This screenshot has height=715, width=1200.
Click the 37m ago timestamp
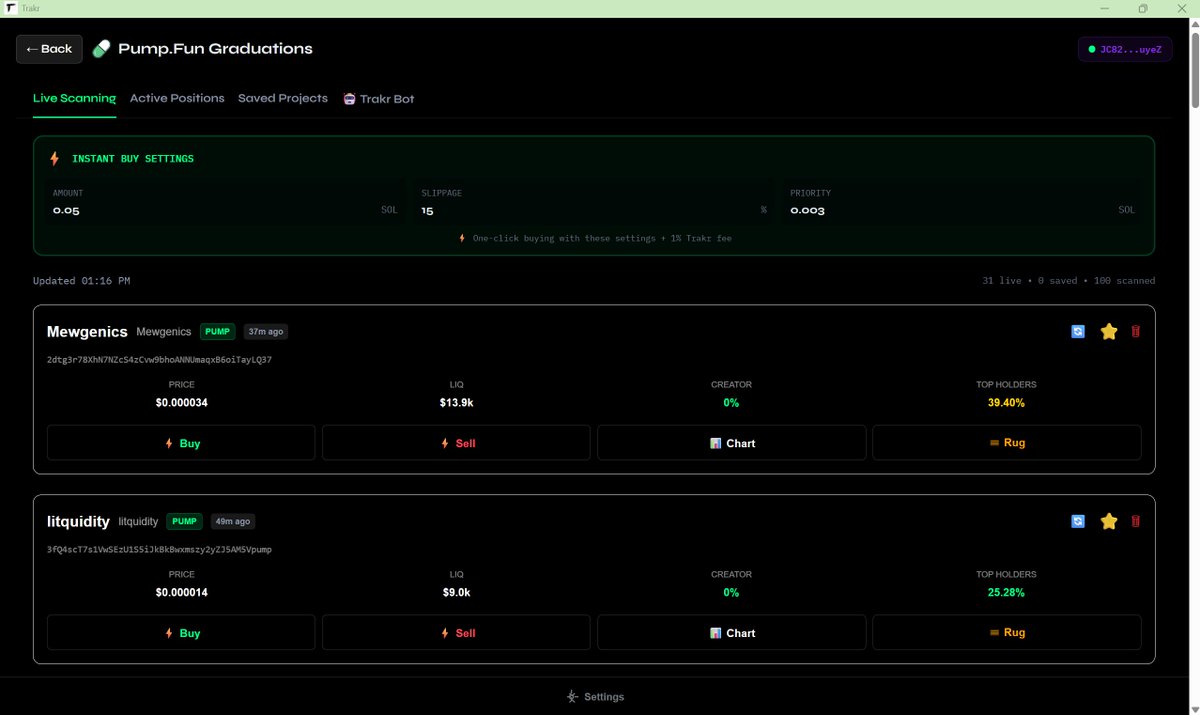[x=266, y=331]
